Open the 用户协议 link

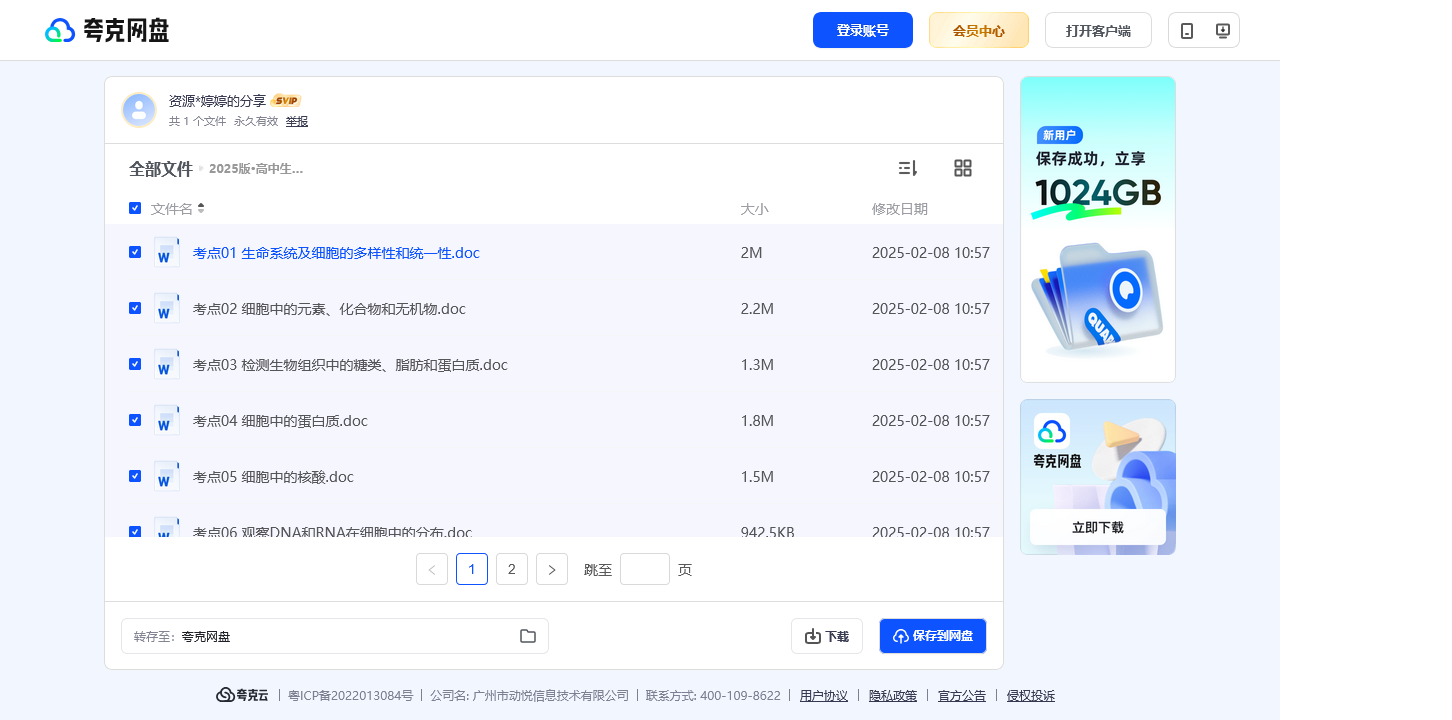coord(824,696)
